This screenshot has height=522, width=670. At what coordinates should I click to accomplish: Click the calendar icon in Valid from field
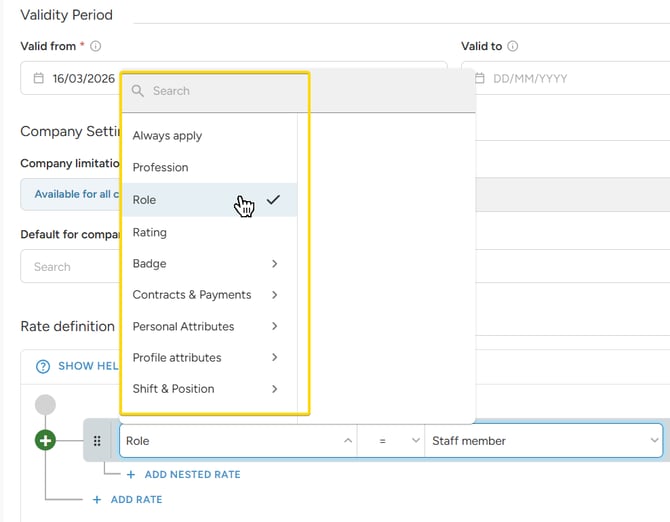(x=38, y=78)
